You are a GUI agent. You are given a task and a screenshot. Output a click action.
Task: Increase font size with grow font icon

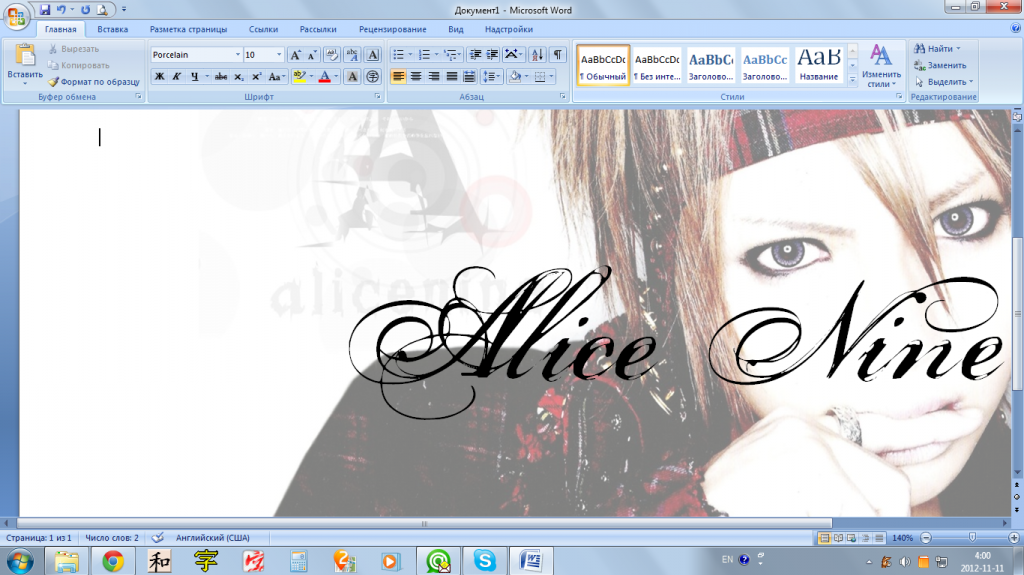(x=295, y=55)
